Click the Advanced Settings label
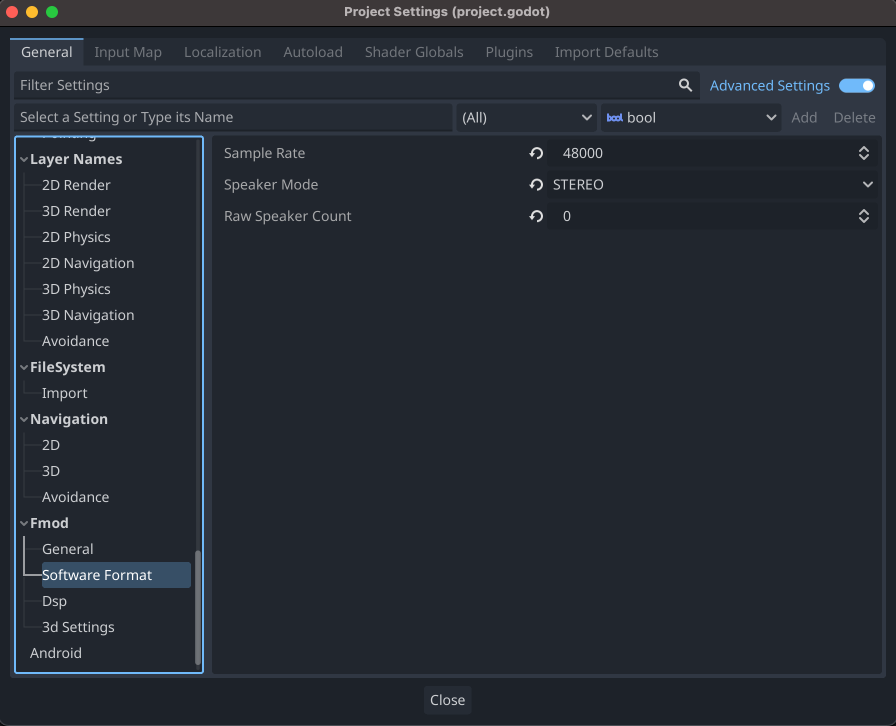Screen dimensions: 896x726 [770, 86]
